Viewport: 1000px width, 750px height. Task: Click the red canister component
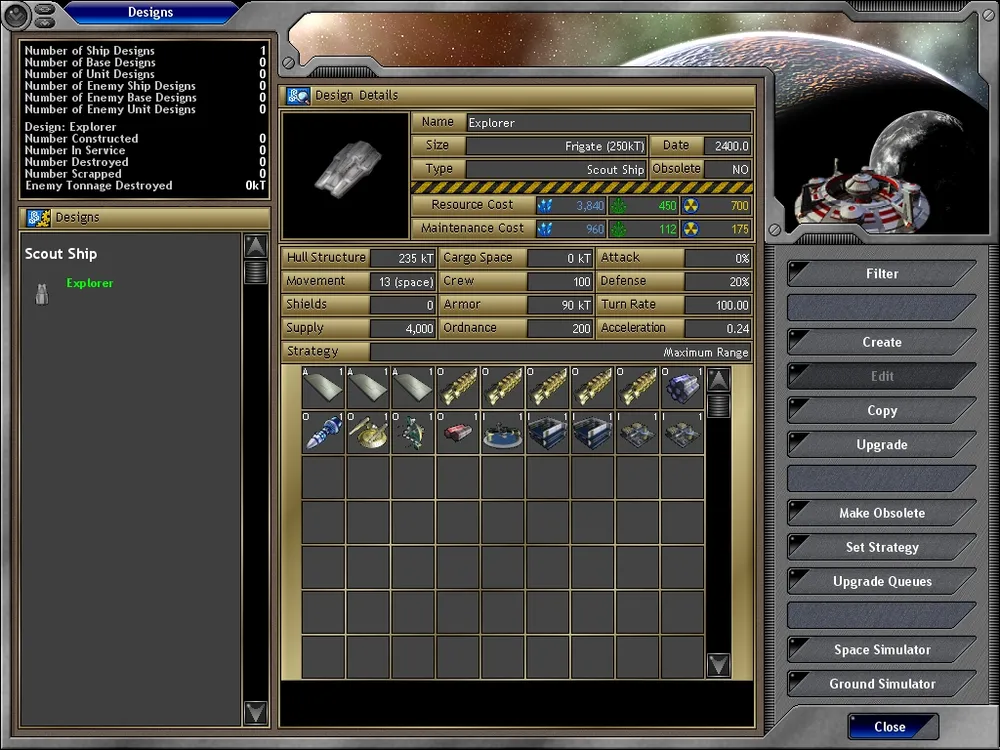(x=458, y=433)
